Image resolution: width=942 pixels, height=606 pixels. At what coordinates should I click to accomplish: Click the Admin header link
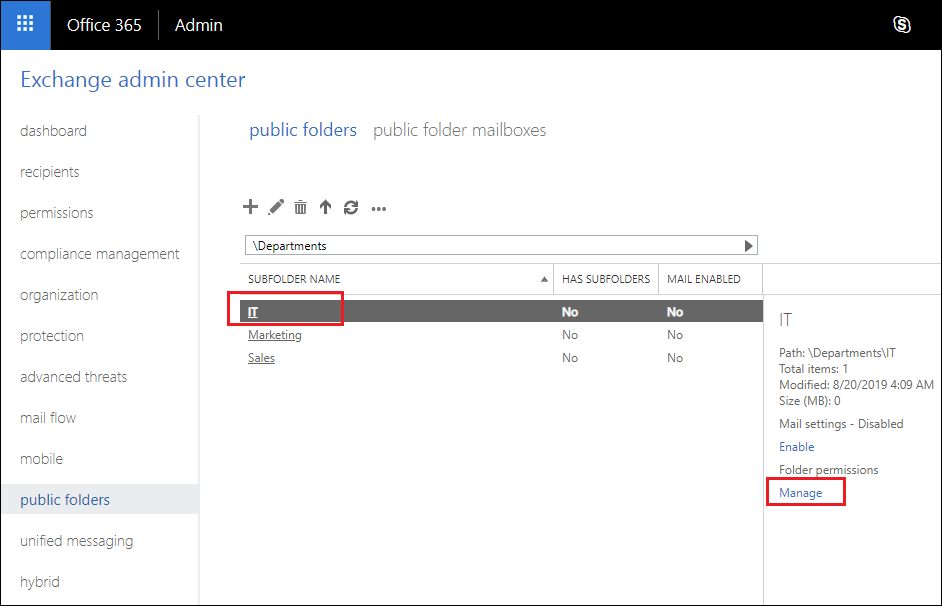[198, 25]
